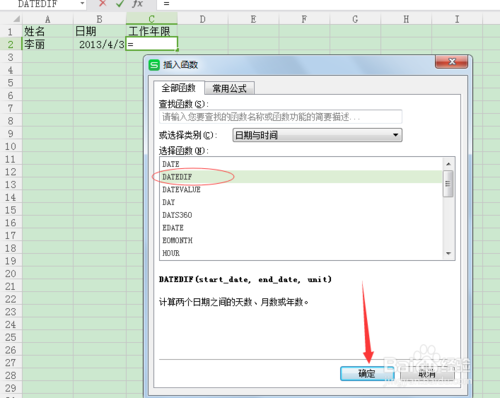This screenshot has width=500, height=398.
Task: Click the function list scroll down arrow
Action: (448, 253)
